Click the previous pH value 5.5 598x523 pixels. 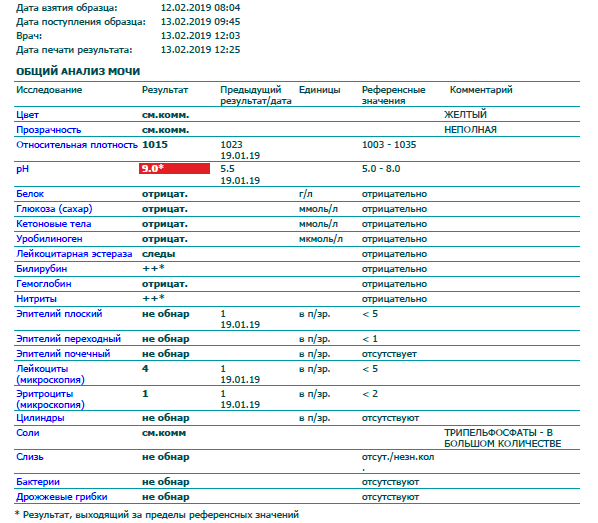[x=228, y=169]
